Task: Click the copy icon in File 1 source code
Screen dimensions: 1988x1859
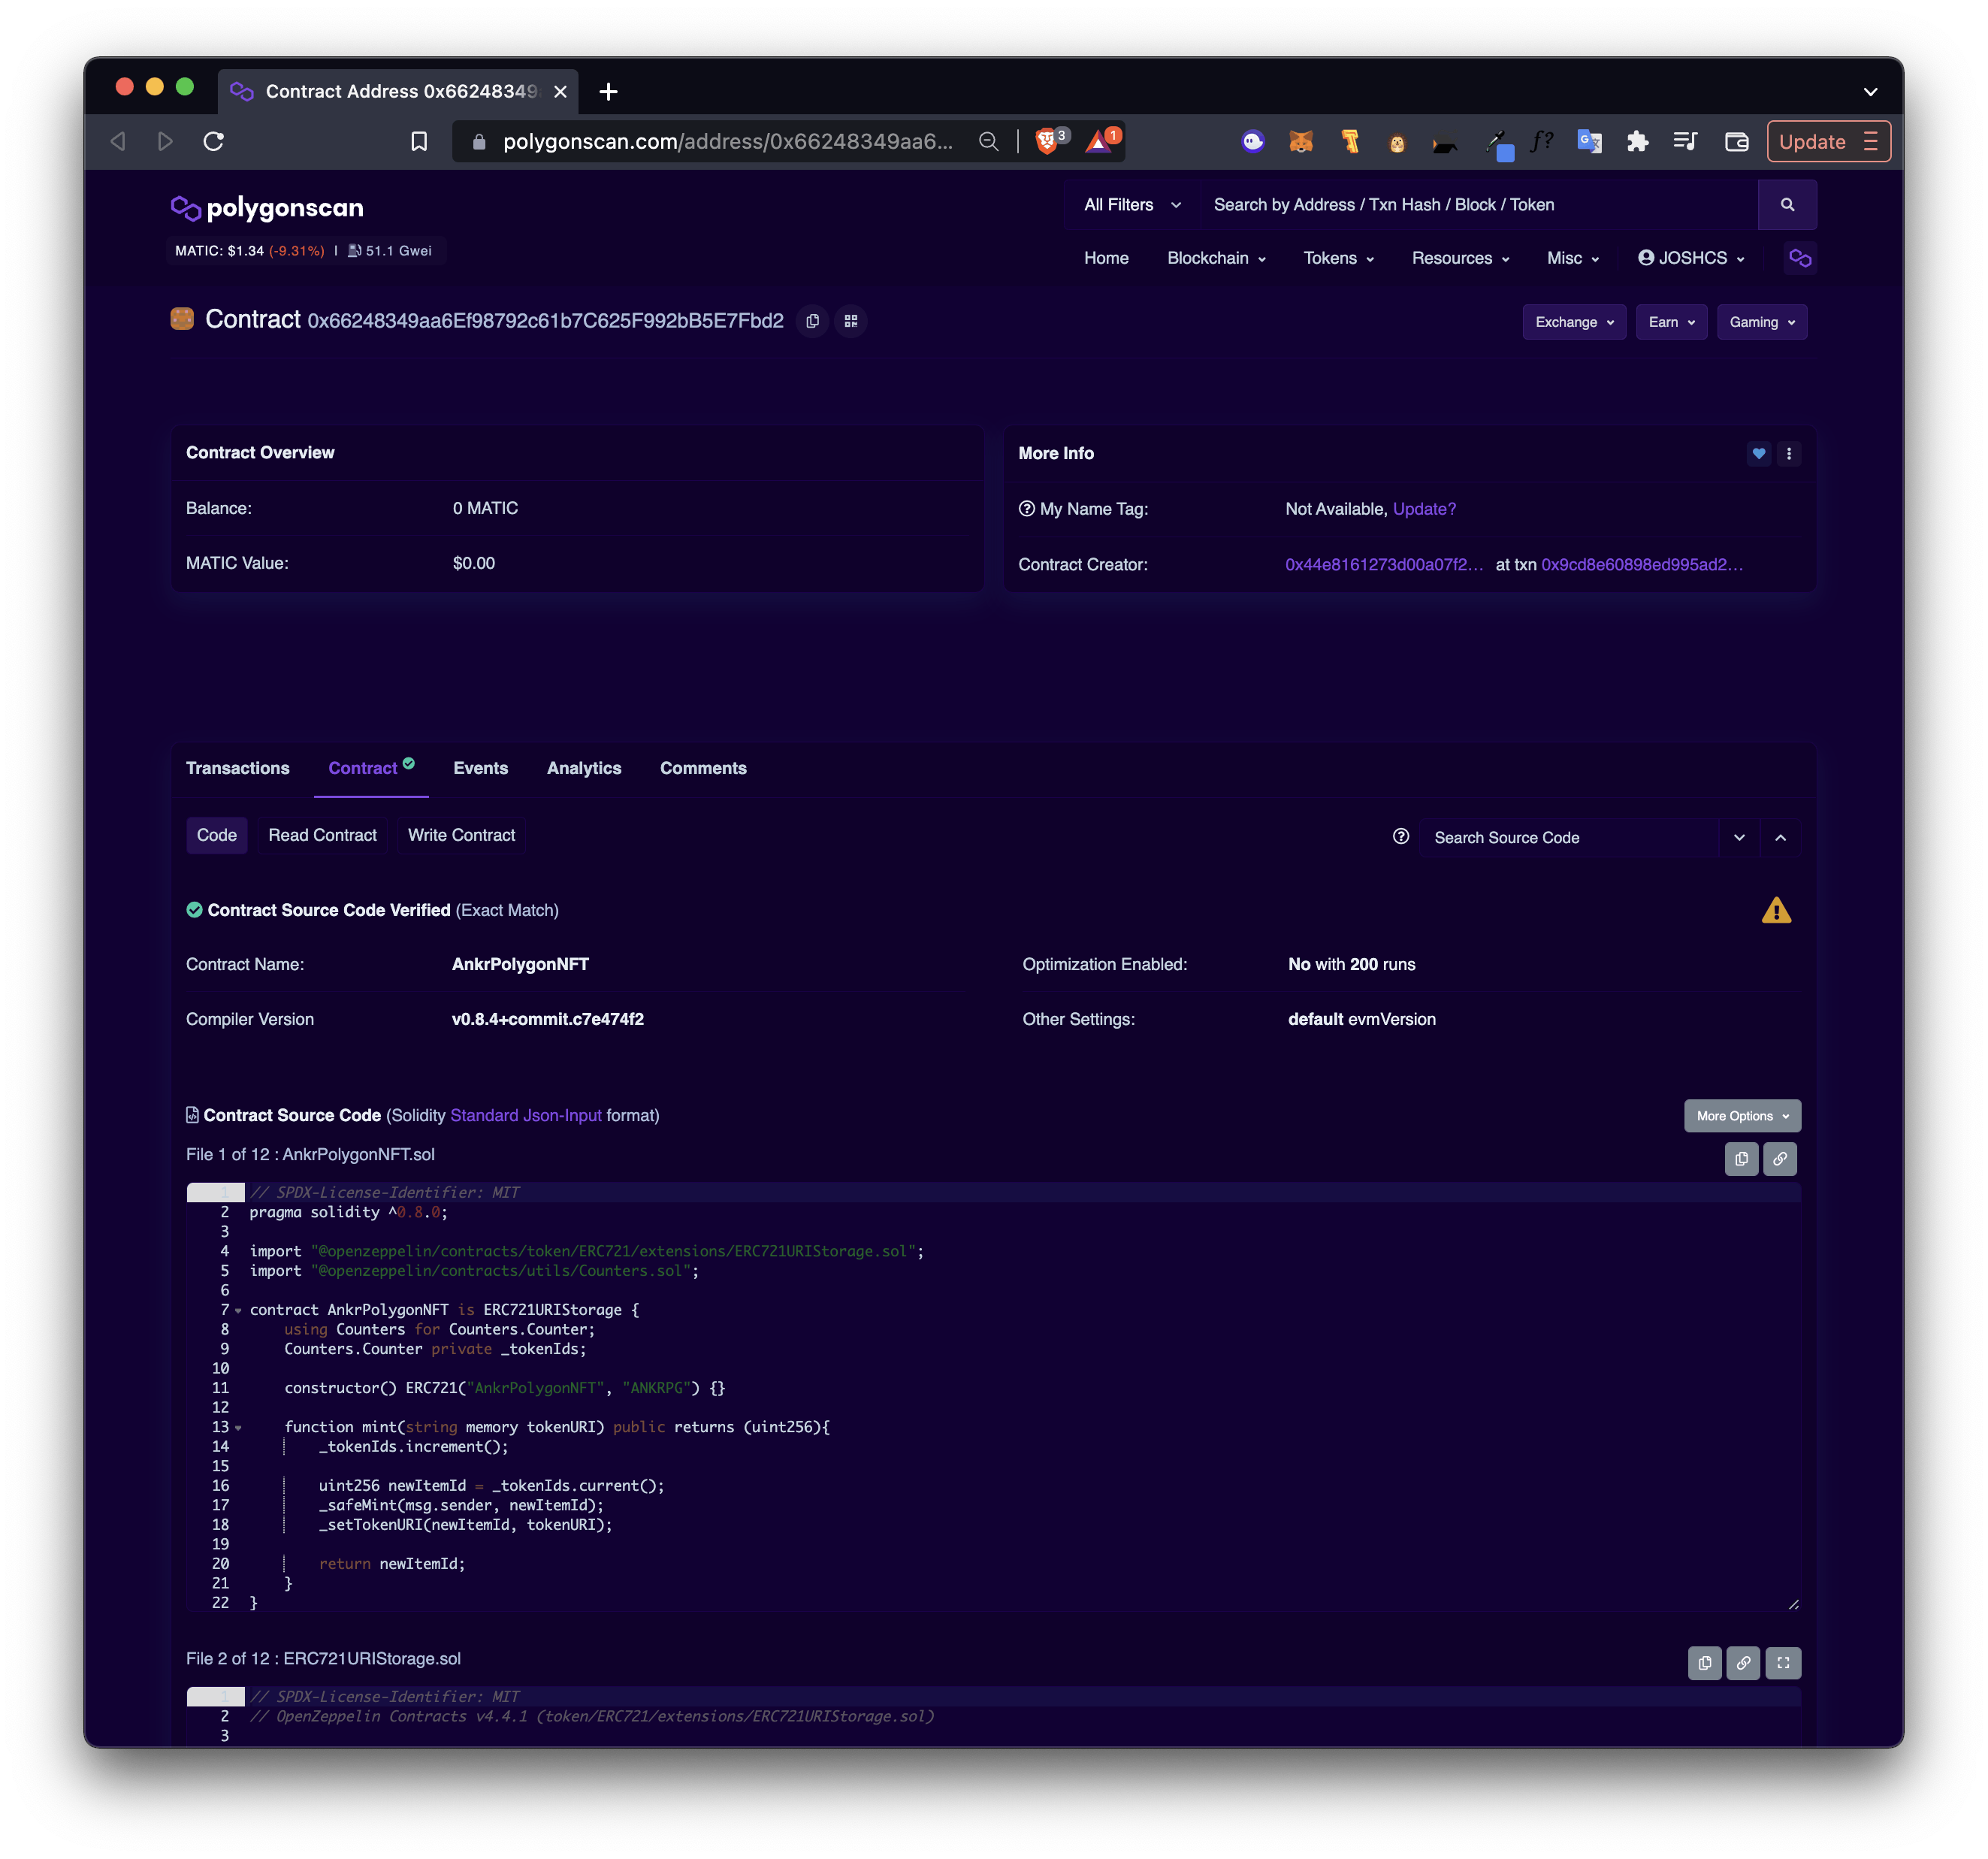Action: [x=1742, y=1159]
